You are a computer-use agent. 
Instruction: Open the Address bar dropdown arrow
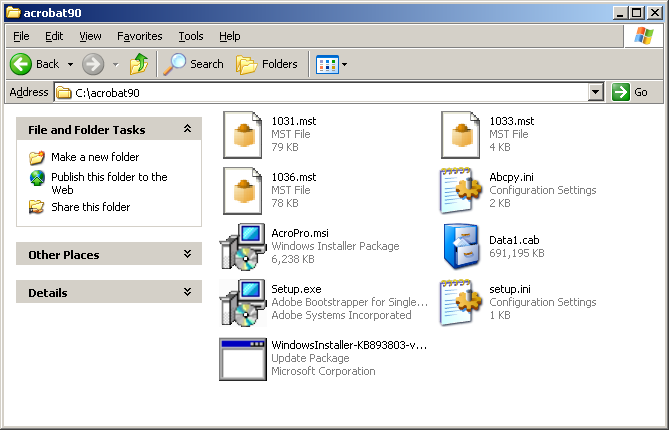tap(596, 92)
